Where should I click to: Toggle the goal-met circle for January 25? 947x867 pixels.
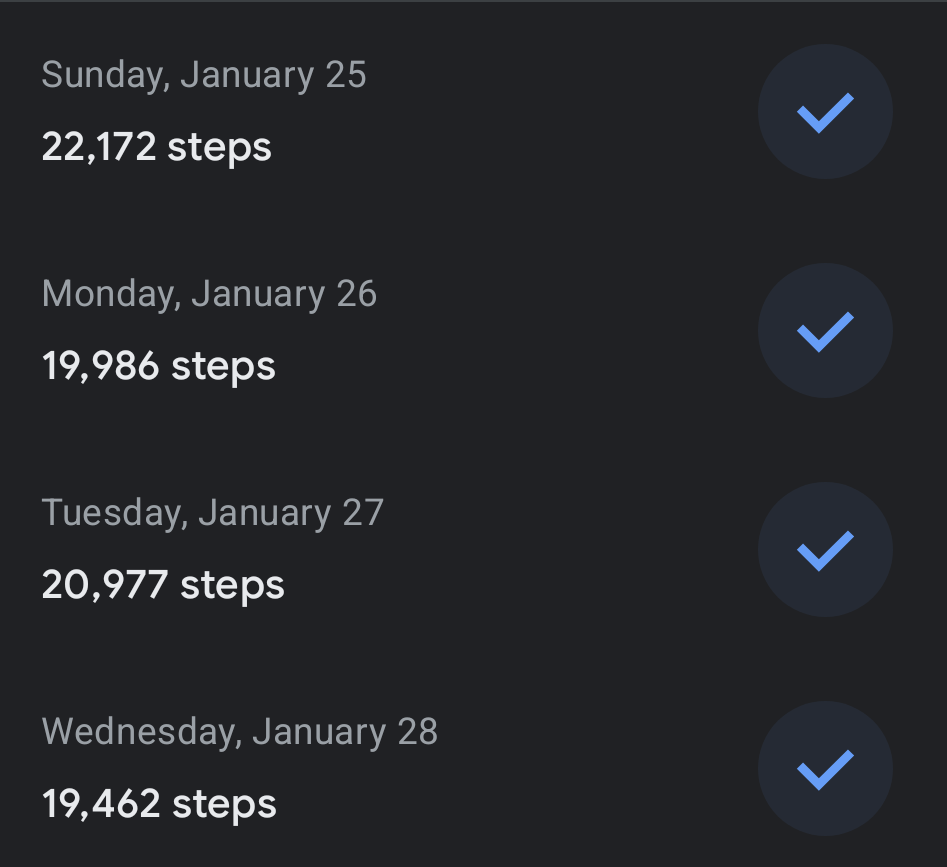pos(825,112)
